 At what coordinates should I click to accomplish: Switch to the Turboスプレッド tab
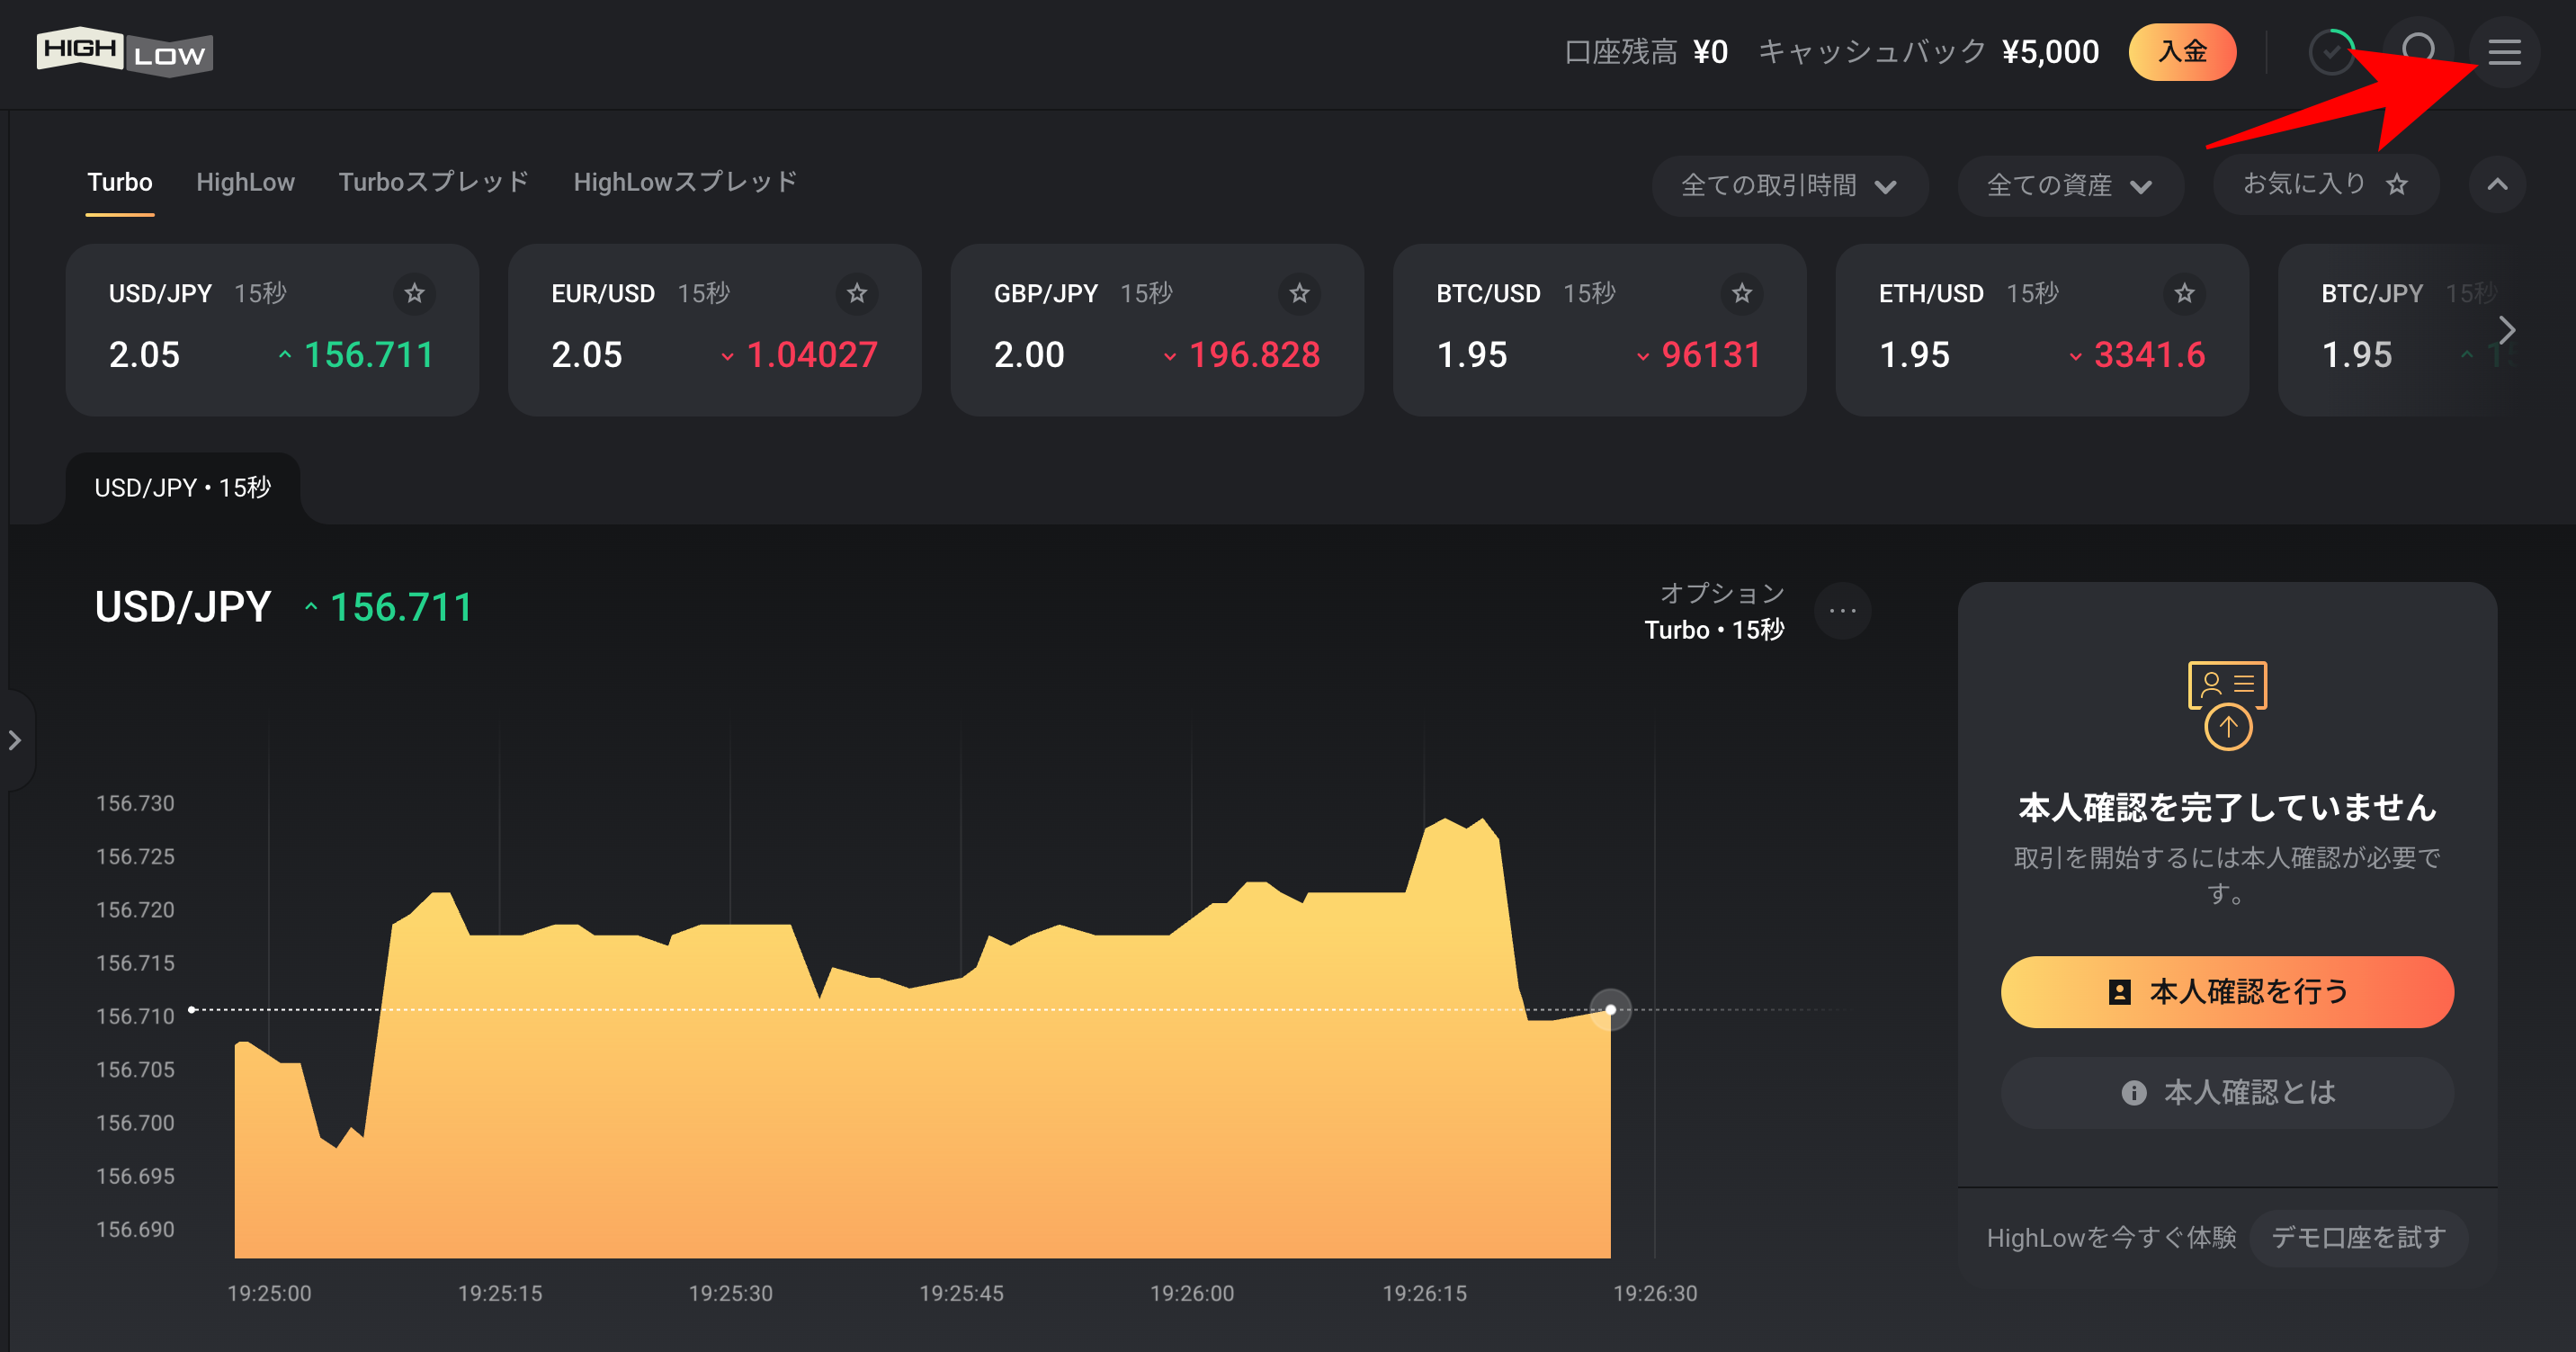click(433, 182)
